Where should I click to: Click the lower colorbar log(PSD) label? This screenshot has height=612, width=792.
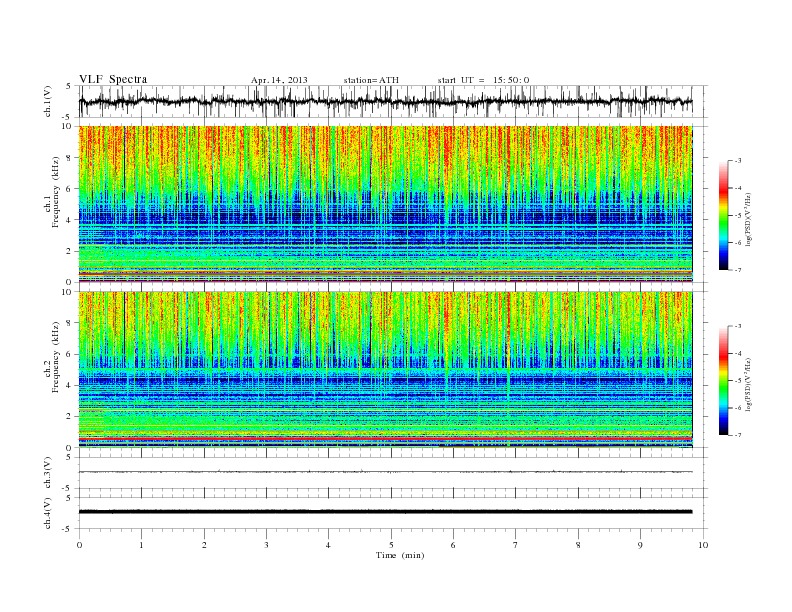pyautogui.click(x=750, y=384)
